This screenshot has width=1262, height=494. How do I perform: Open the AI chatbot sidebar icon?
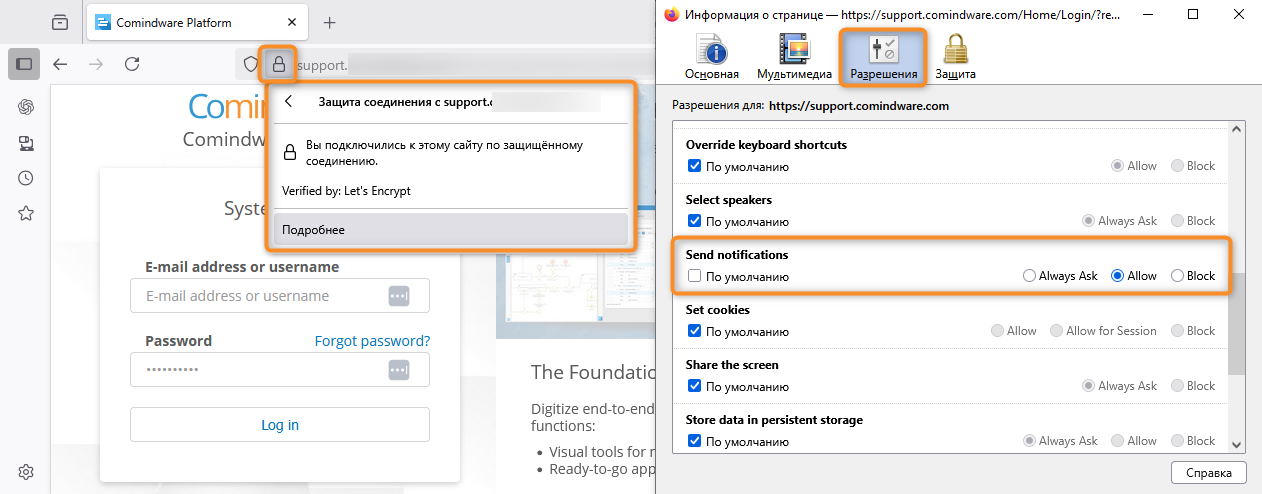tap(26, 108)
